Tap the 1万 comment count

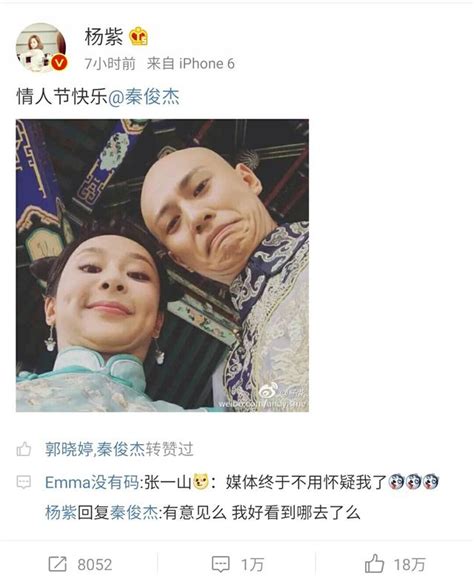[x=253, y=565]
